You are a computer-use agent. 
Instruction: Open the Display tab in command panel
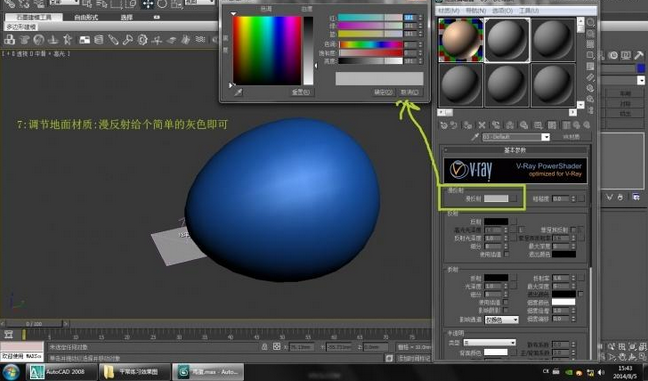[x=626, y=55]
